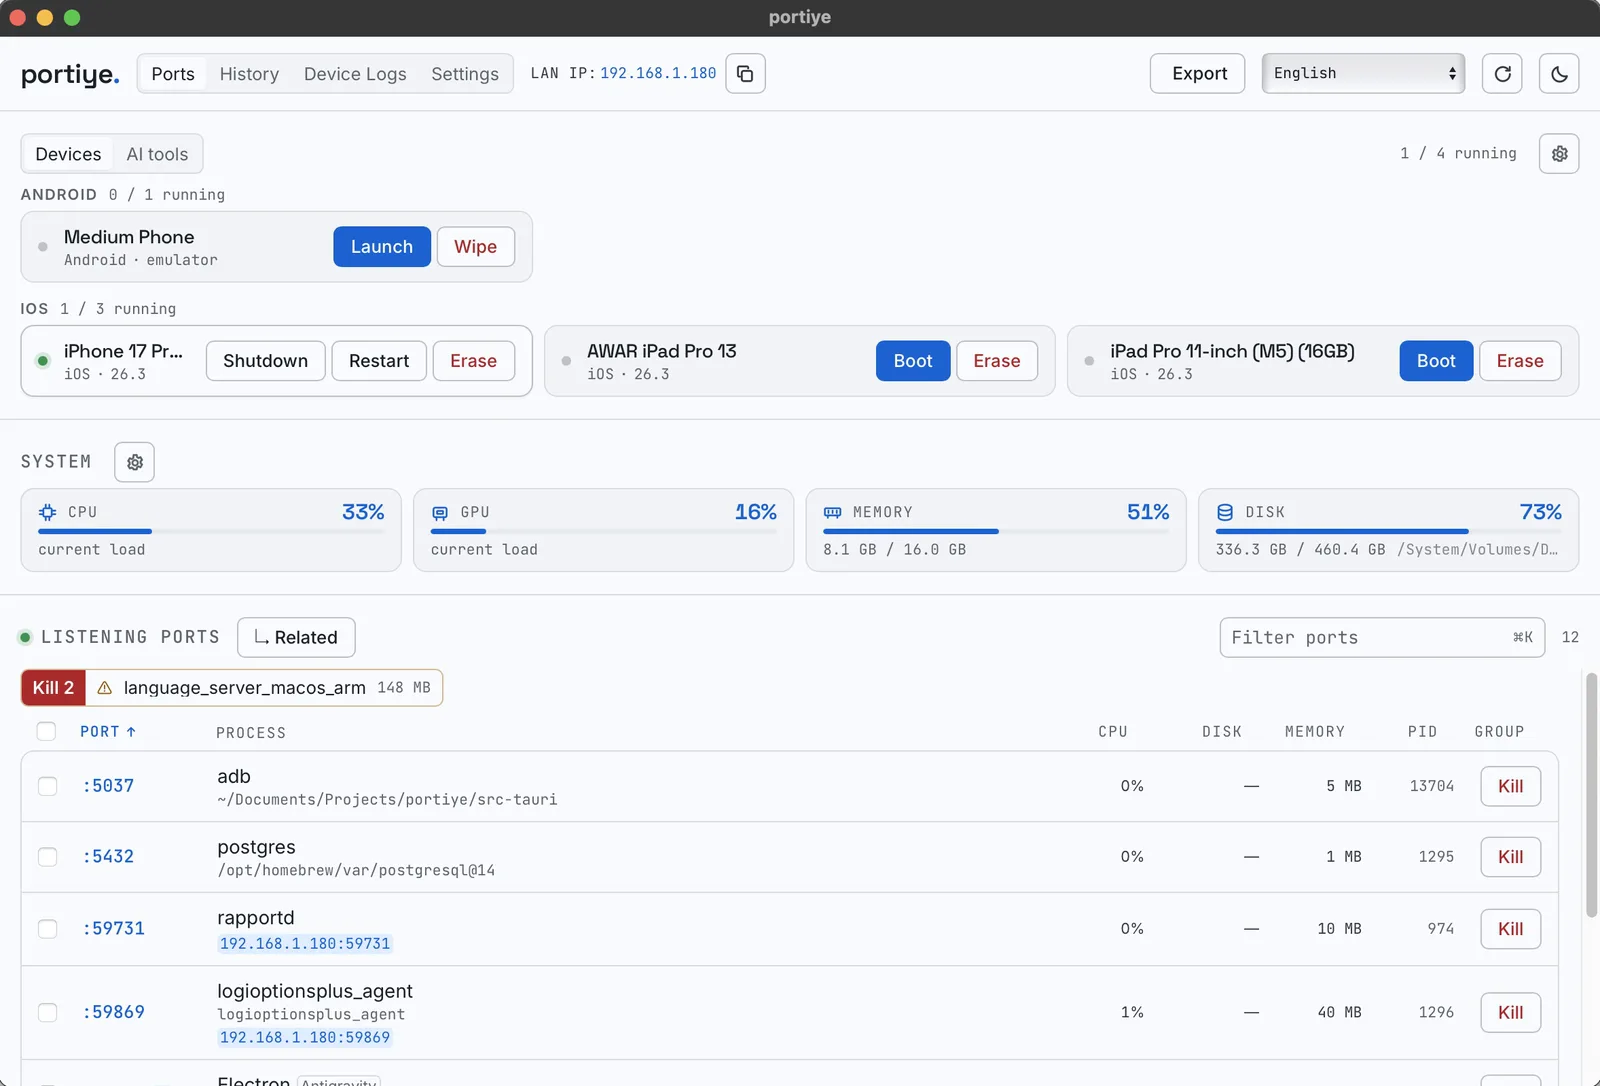Select the Devices tab
This screenshot has height=1086, width=1600.
[x=68, y=154]
